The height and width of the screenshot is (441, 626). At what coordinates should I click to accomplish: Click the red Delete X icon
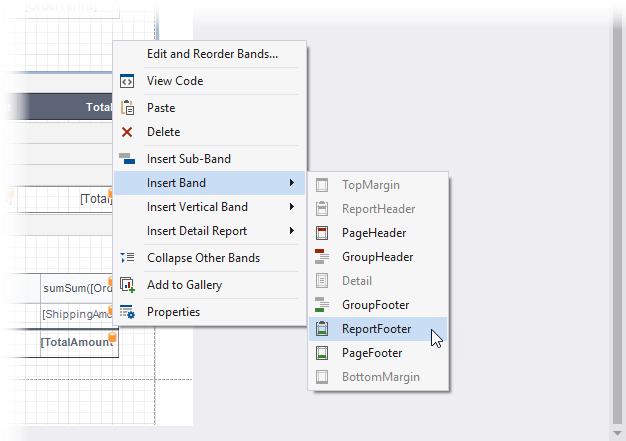tap(127, 132)
